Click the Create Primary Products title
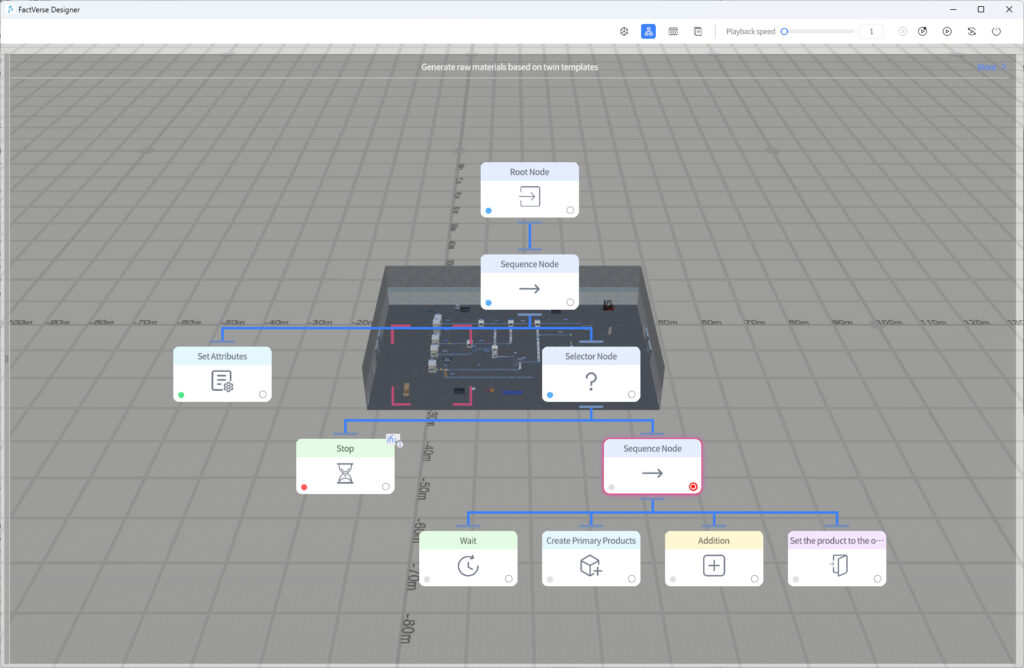The height and width of the screenshot is (668, 1024). pos(591,541)
